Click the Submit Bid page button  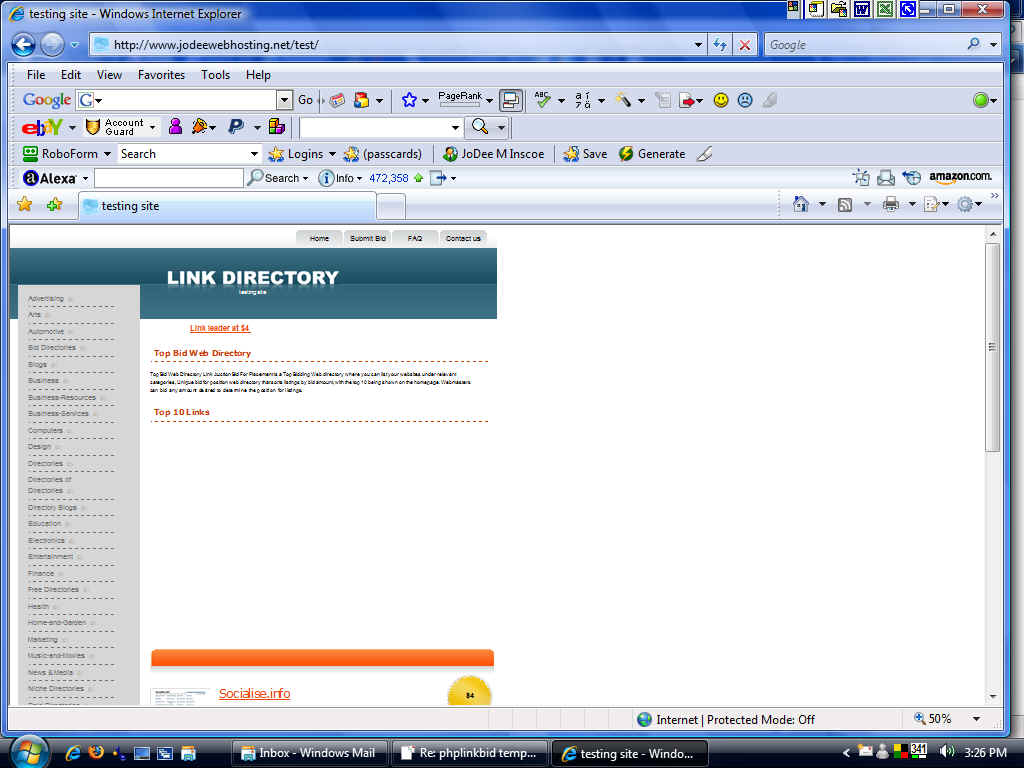(x=367, y=238)
